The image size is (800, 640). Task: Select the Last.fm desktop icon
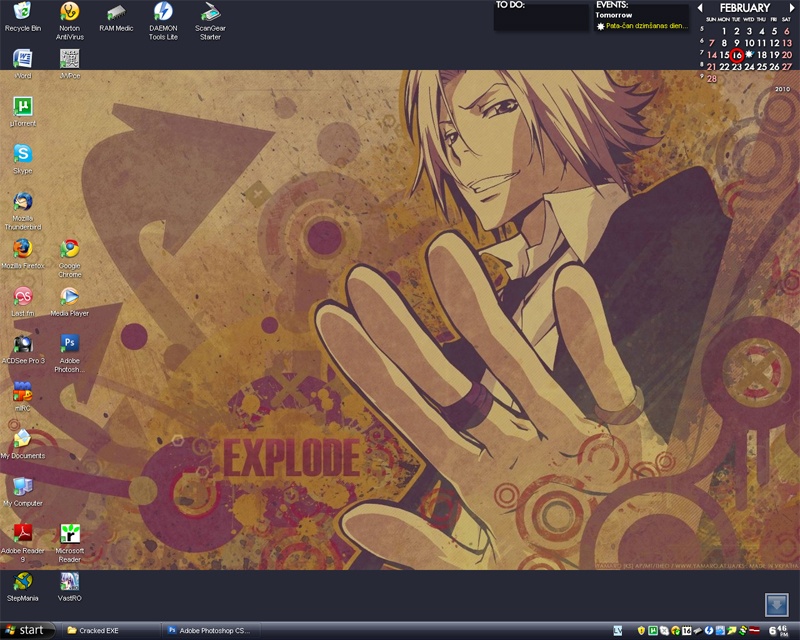tap(22, 301)
